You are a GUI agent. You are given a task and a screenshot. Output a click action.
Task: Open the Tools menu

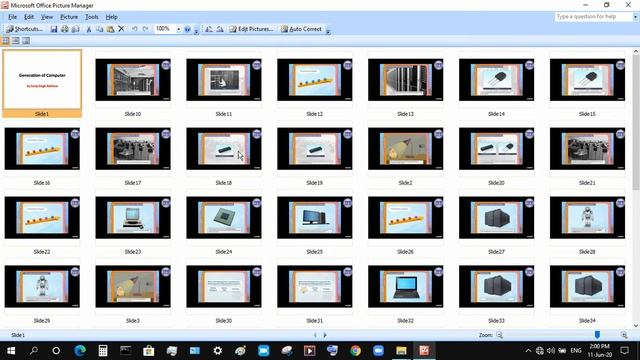click(x=92, y=17)
